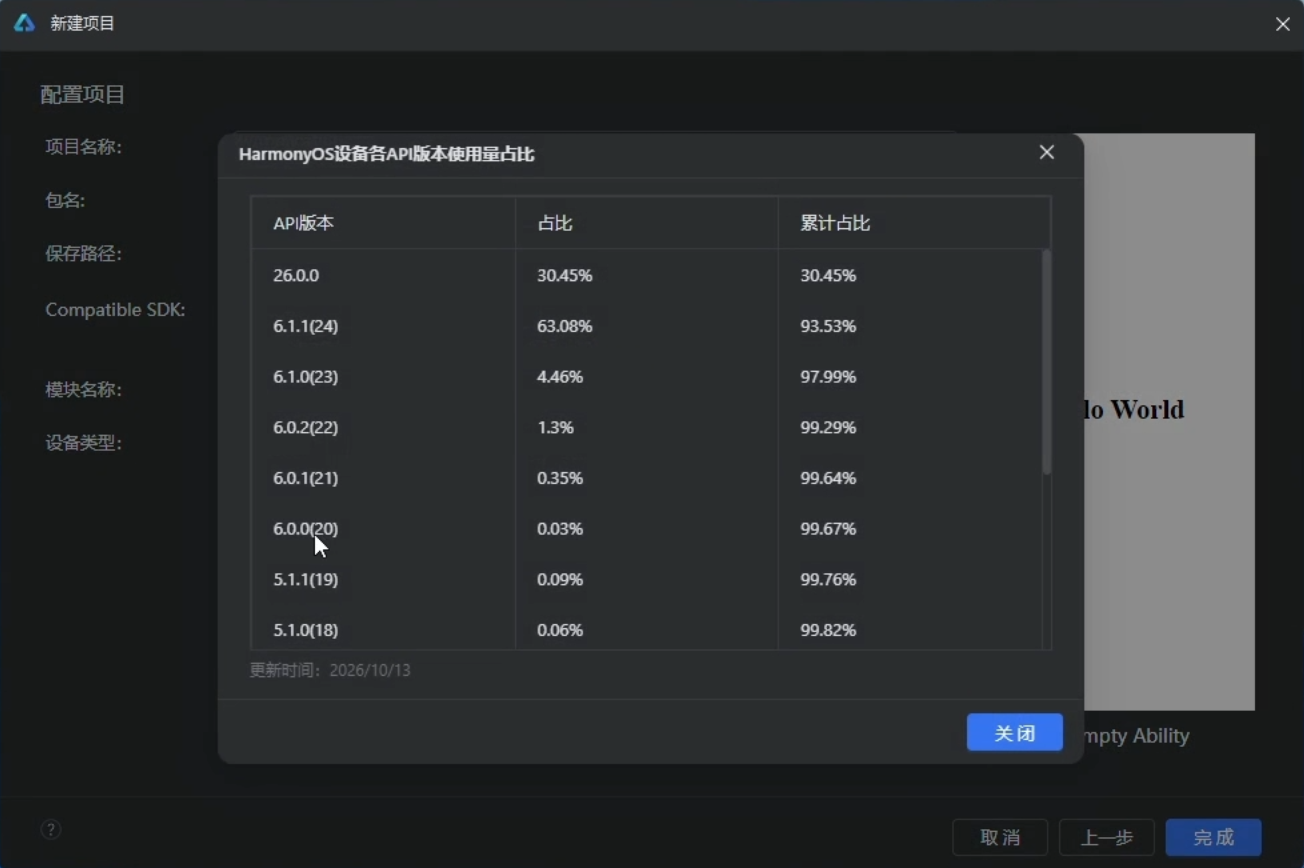Open the help question mark icon
1304x868 pixels.
[51, 829]
